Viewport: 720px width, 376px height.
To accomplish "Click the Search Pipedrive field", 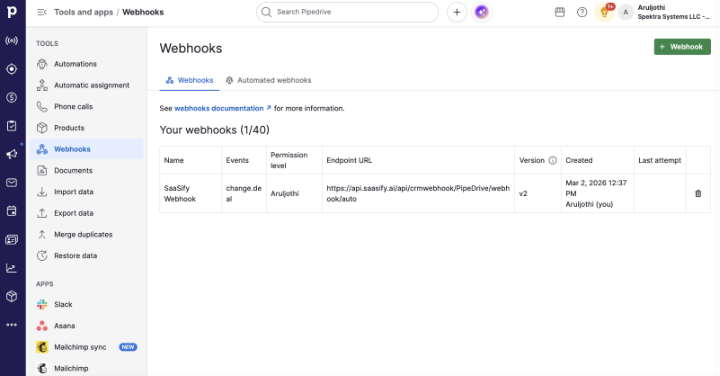I will 348,12.
